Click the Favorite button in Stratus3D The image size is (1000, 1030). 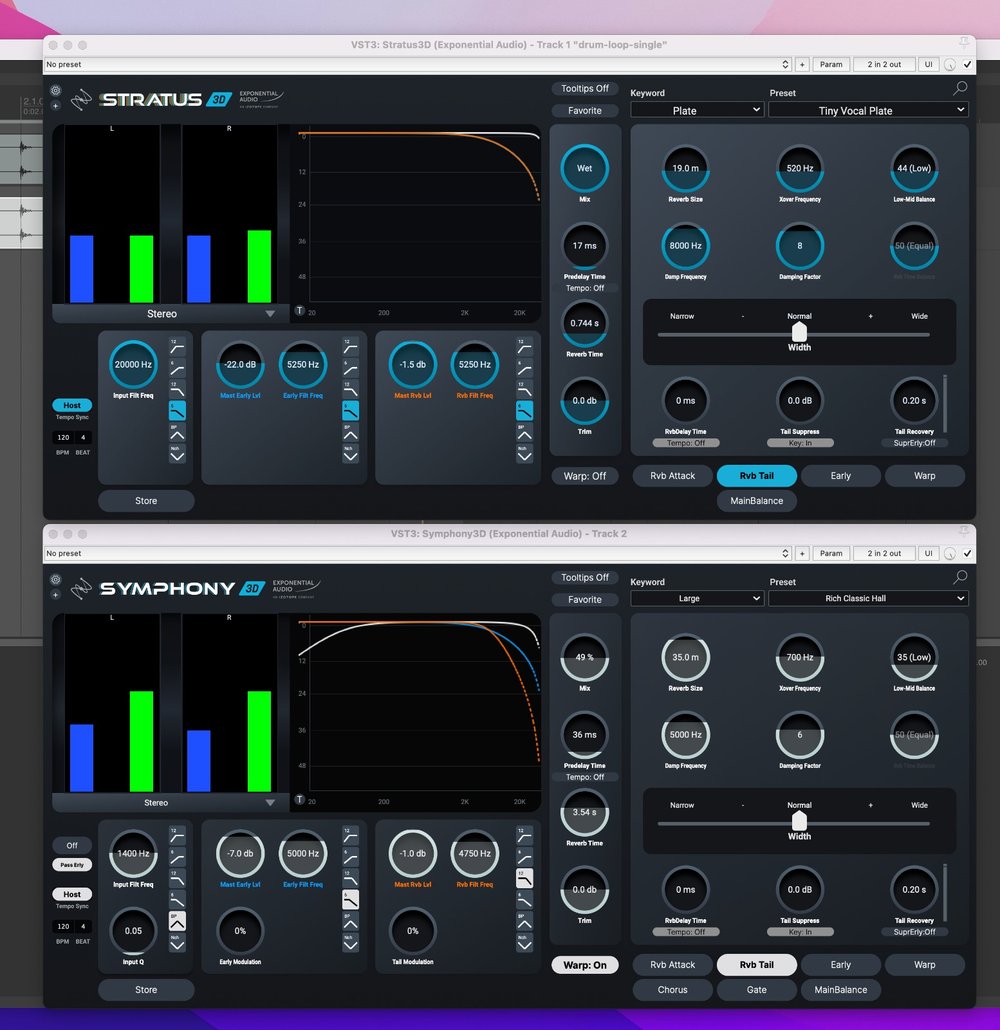point(584,111)
